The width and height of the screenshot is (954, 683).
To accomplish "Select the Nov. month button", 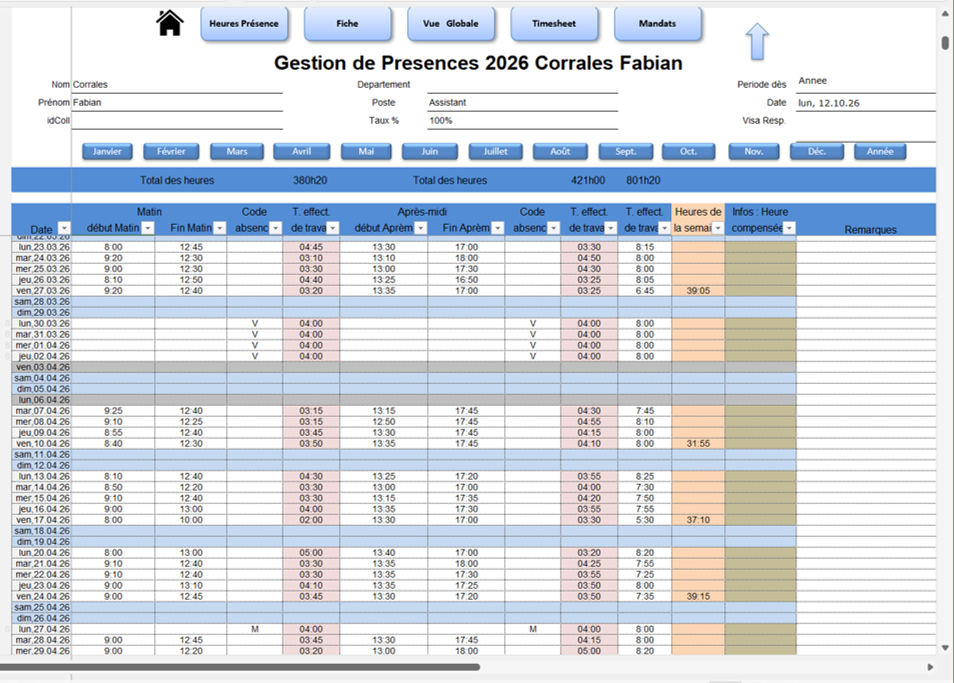I will [x=754, y=151].
